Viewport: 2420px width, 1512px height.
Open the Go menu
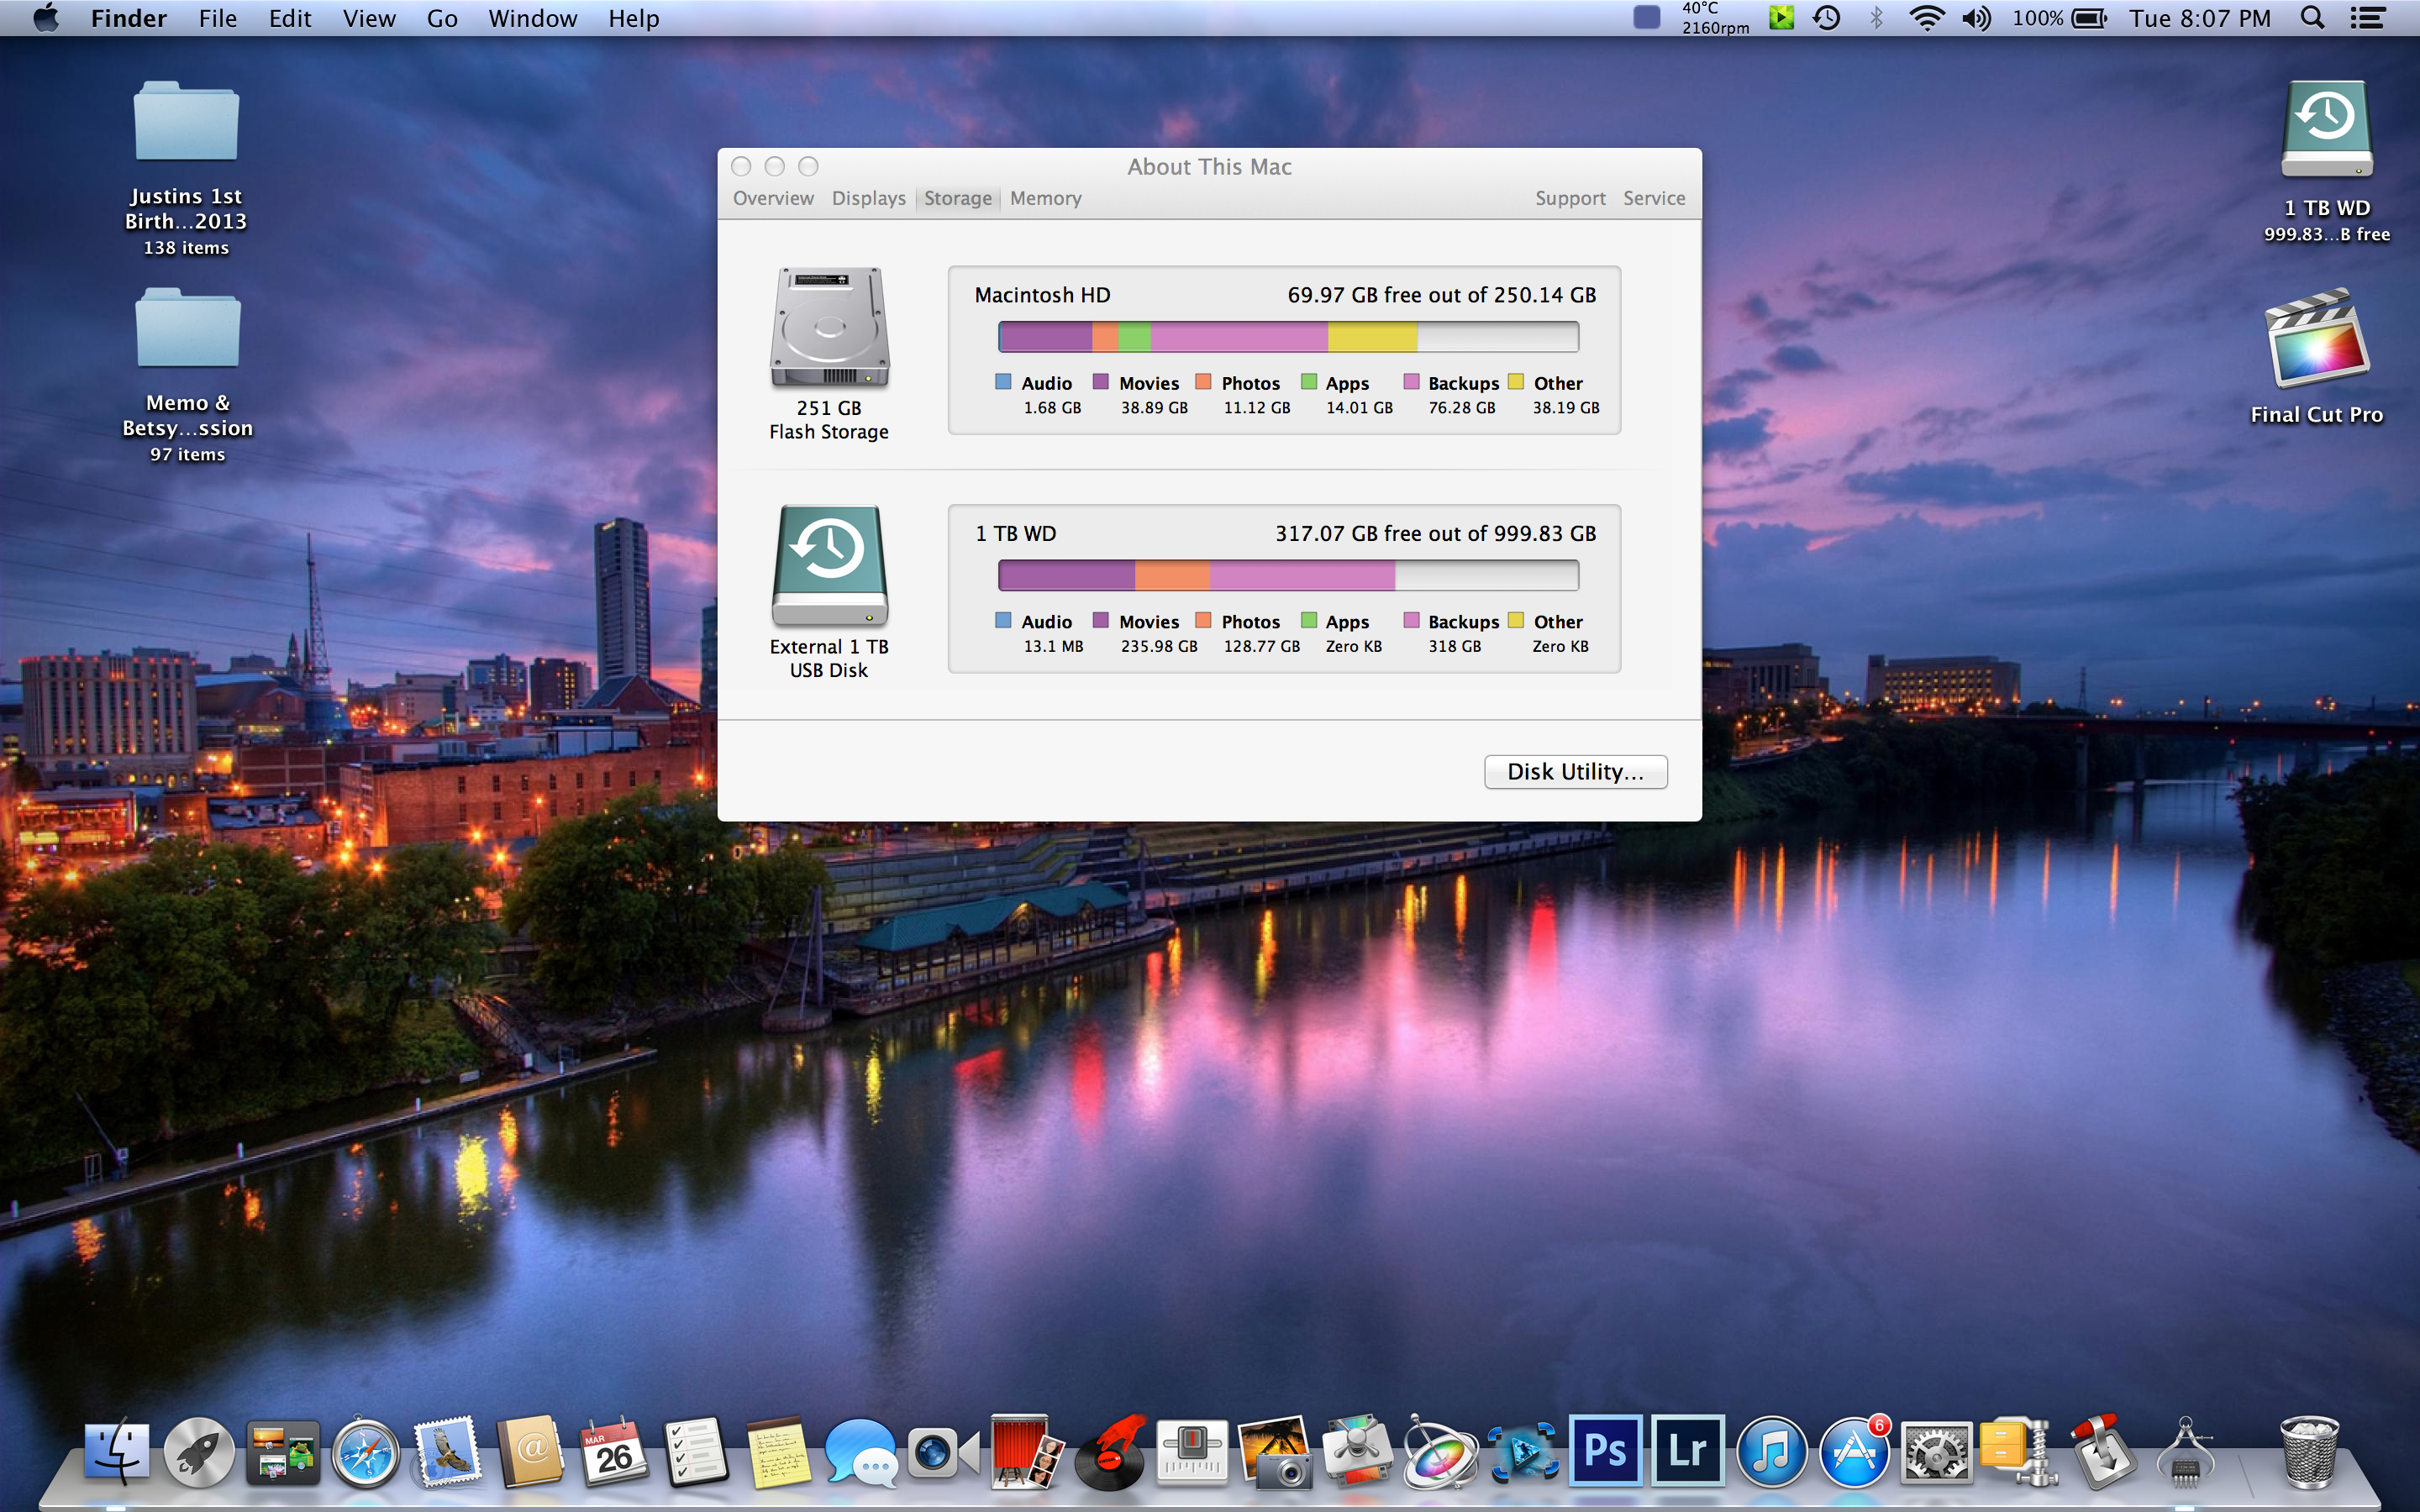coord(442,18)
